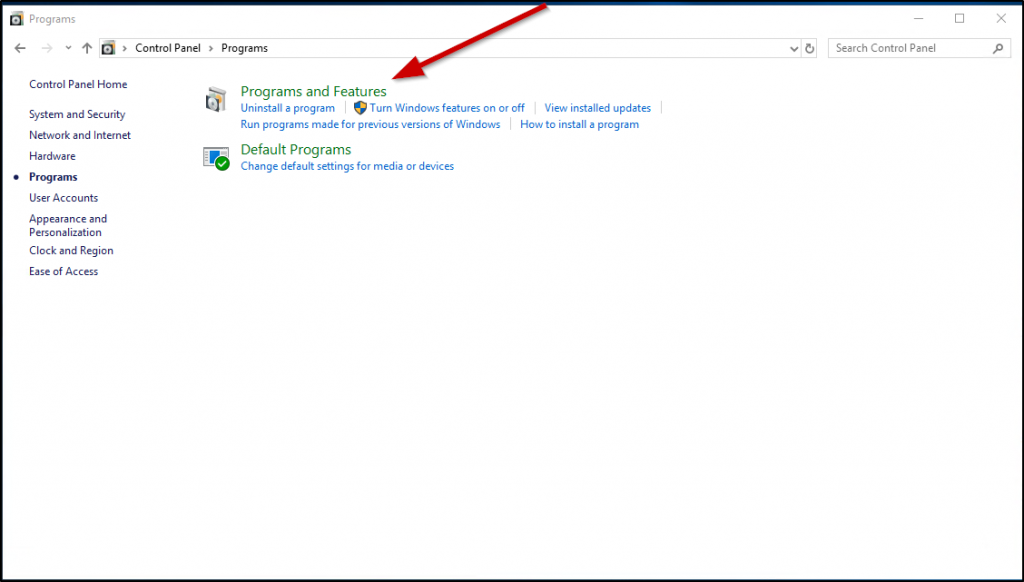Click the search magnifier icon

pyautogui.click(x=997, y=48)
